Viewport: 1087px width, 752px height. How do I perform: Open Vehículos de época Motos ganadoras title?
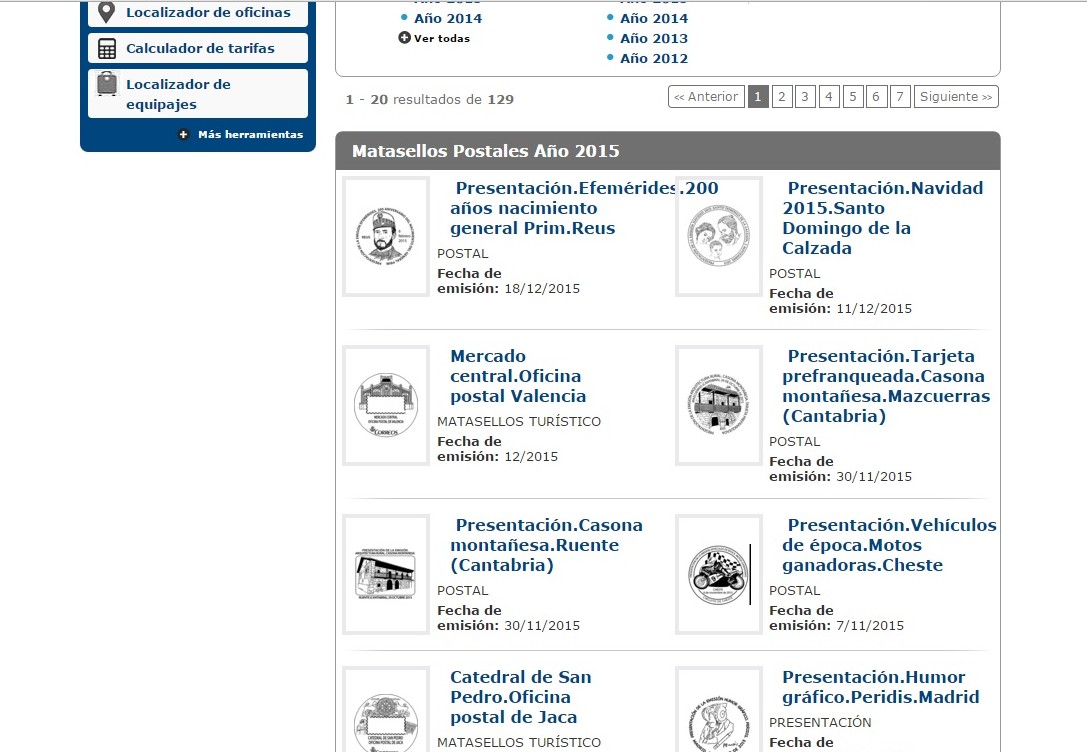pyautogui.click(x=889, y=545)
